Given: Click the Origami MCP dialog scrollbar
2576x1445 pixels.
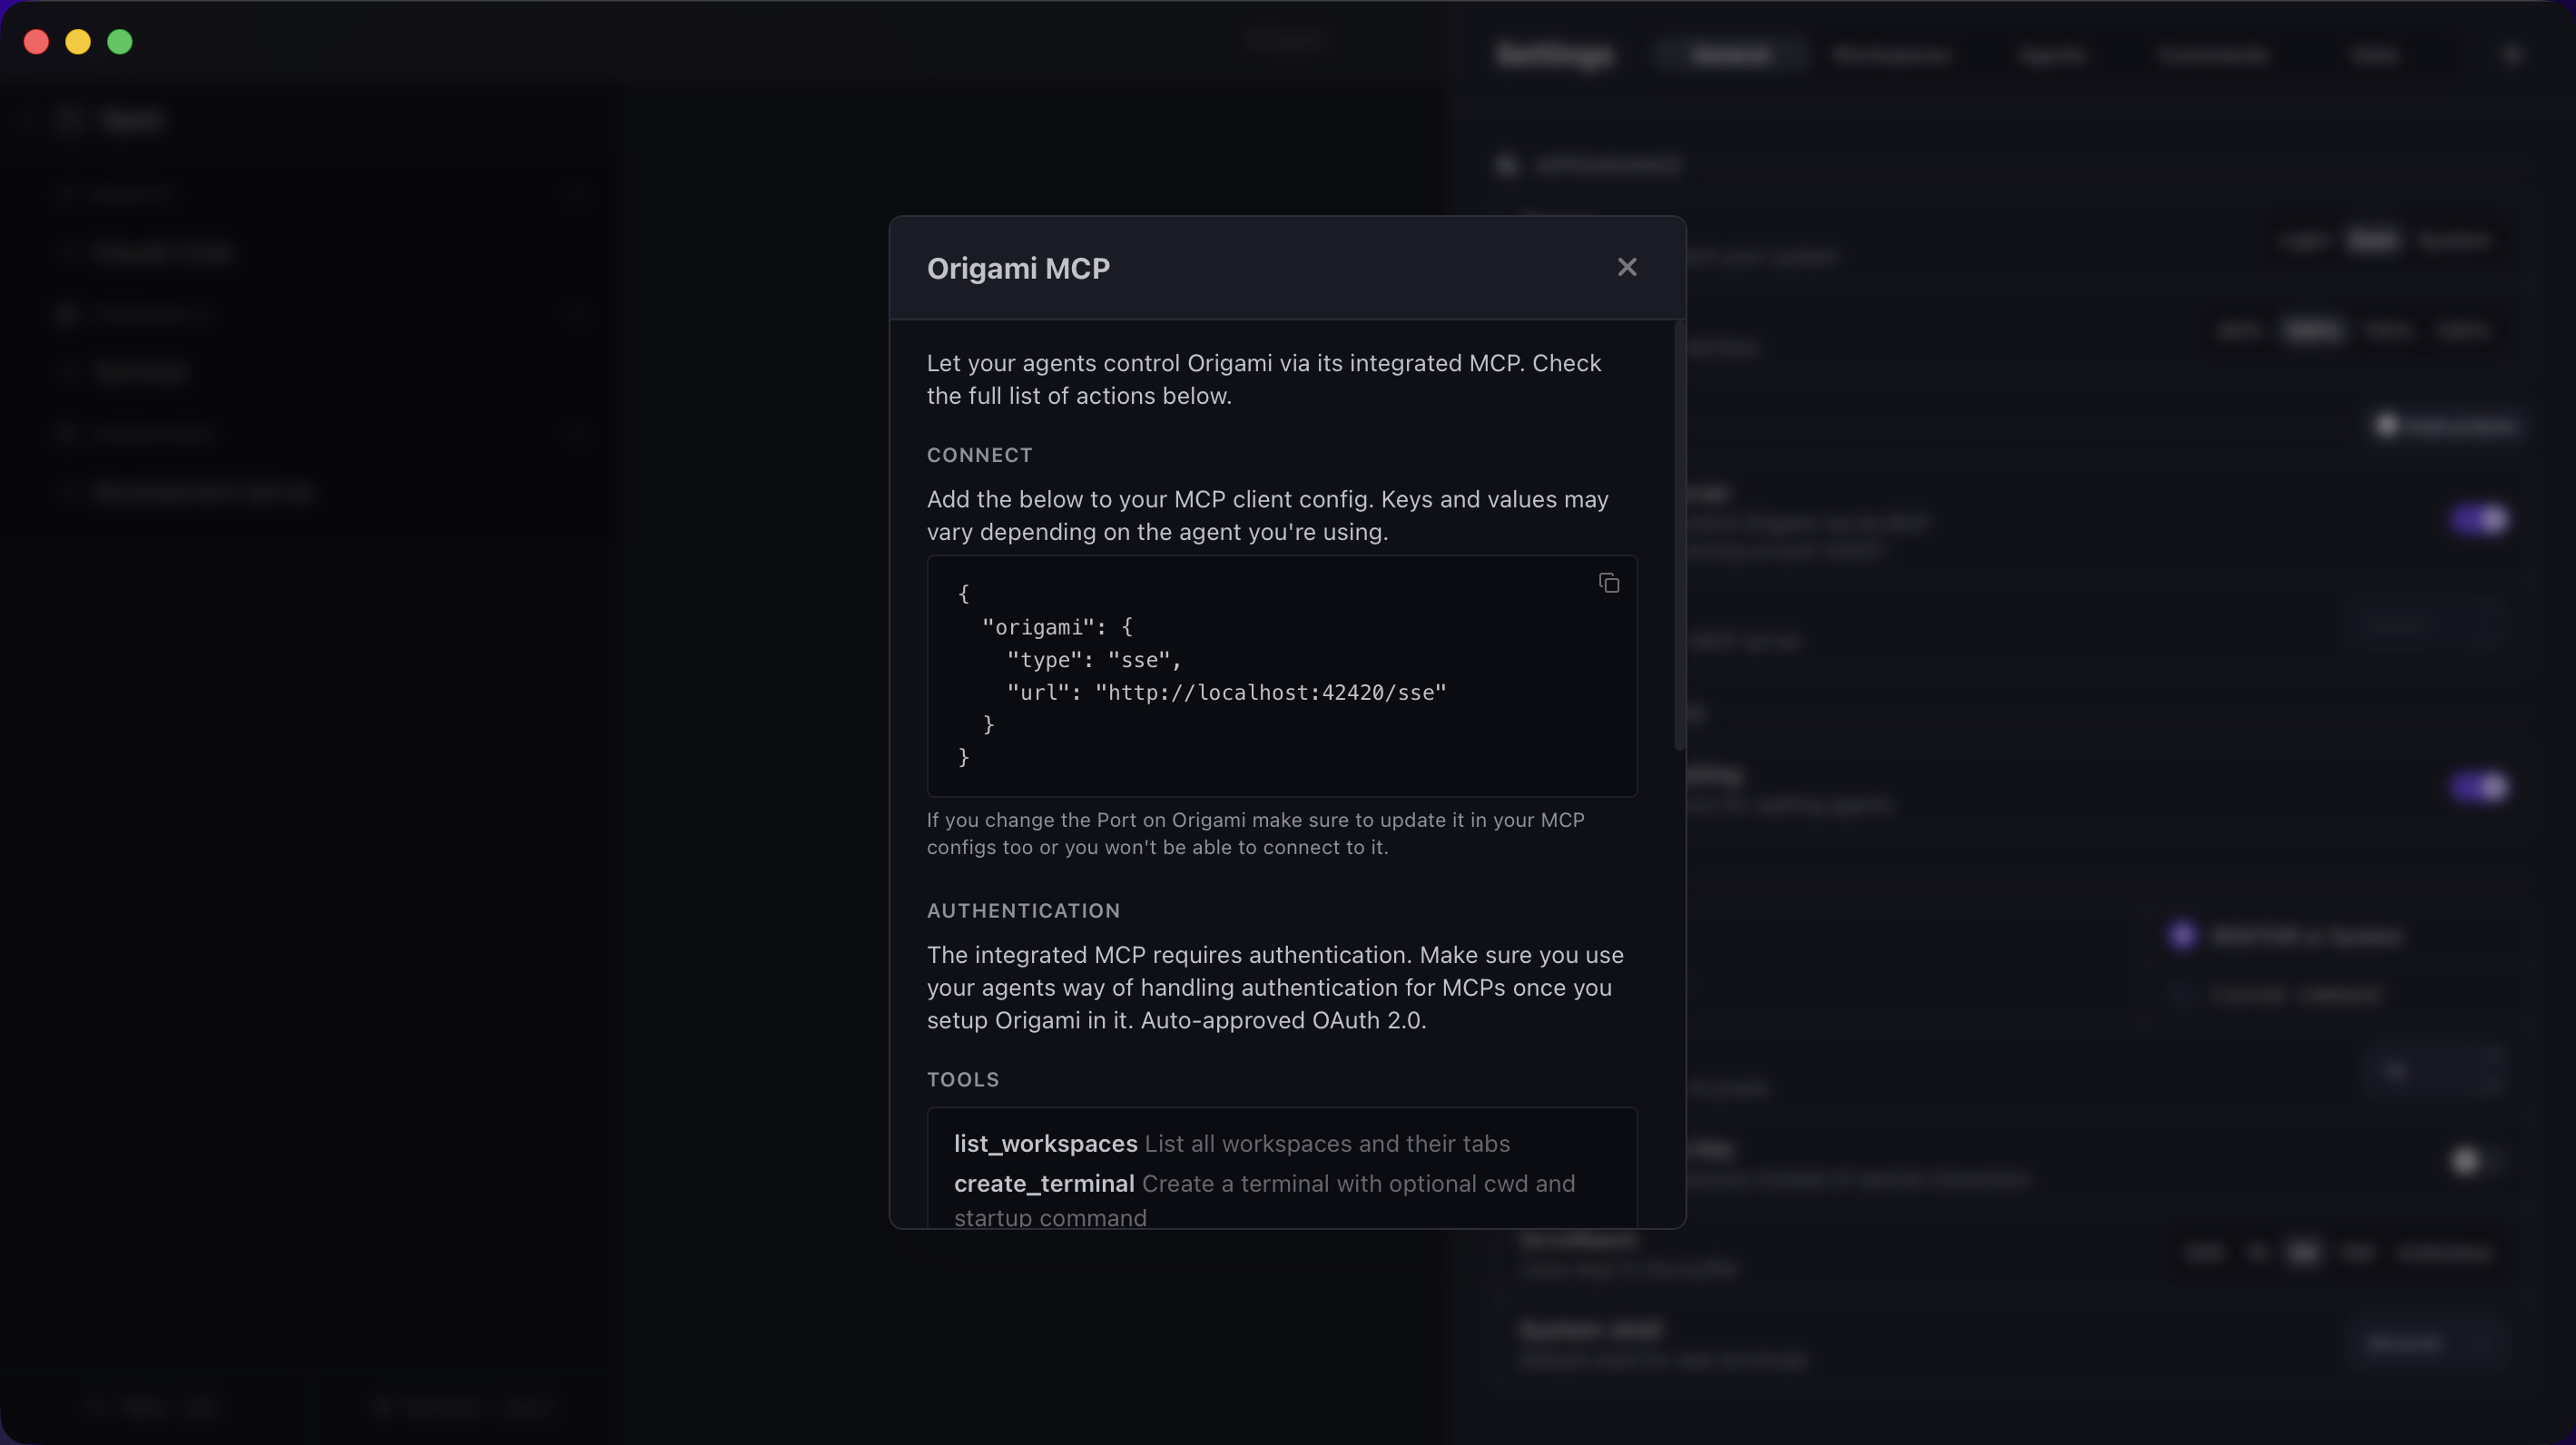Looking at the screenshot, I should pyautogui.click(x=1679, y=535).
